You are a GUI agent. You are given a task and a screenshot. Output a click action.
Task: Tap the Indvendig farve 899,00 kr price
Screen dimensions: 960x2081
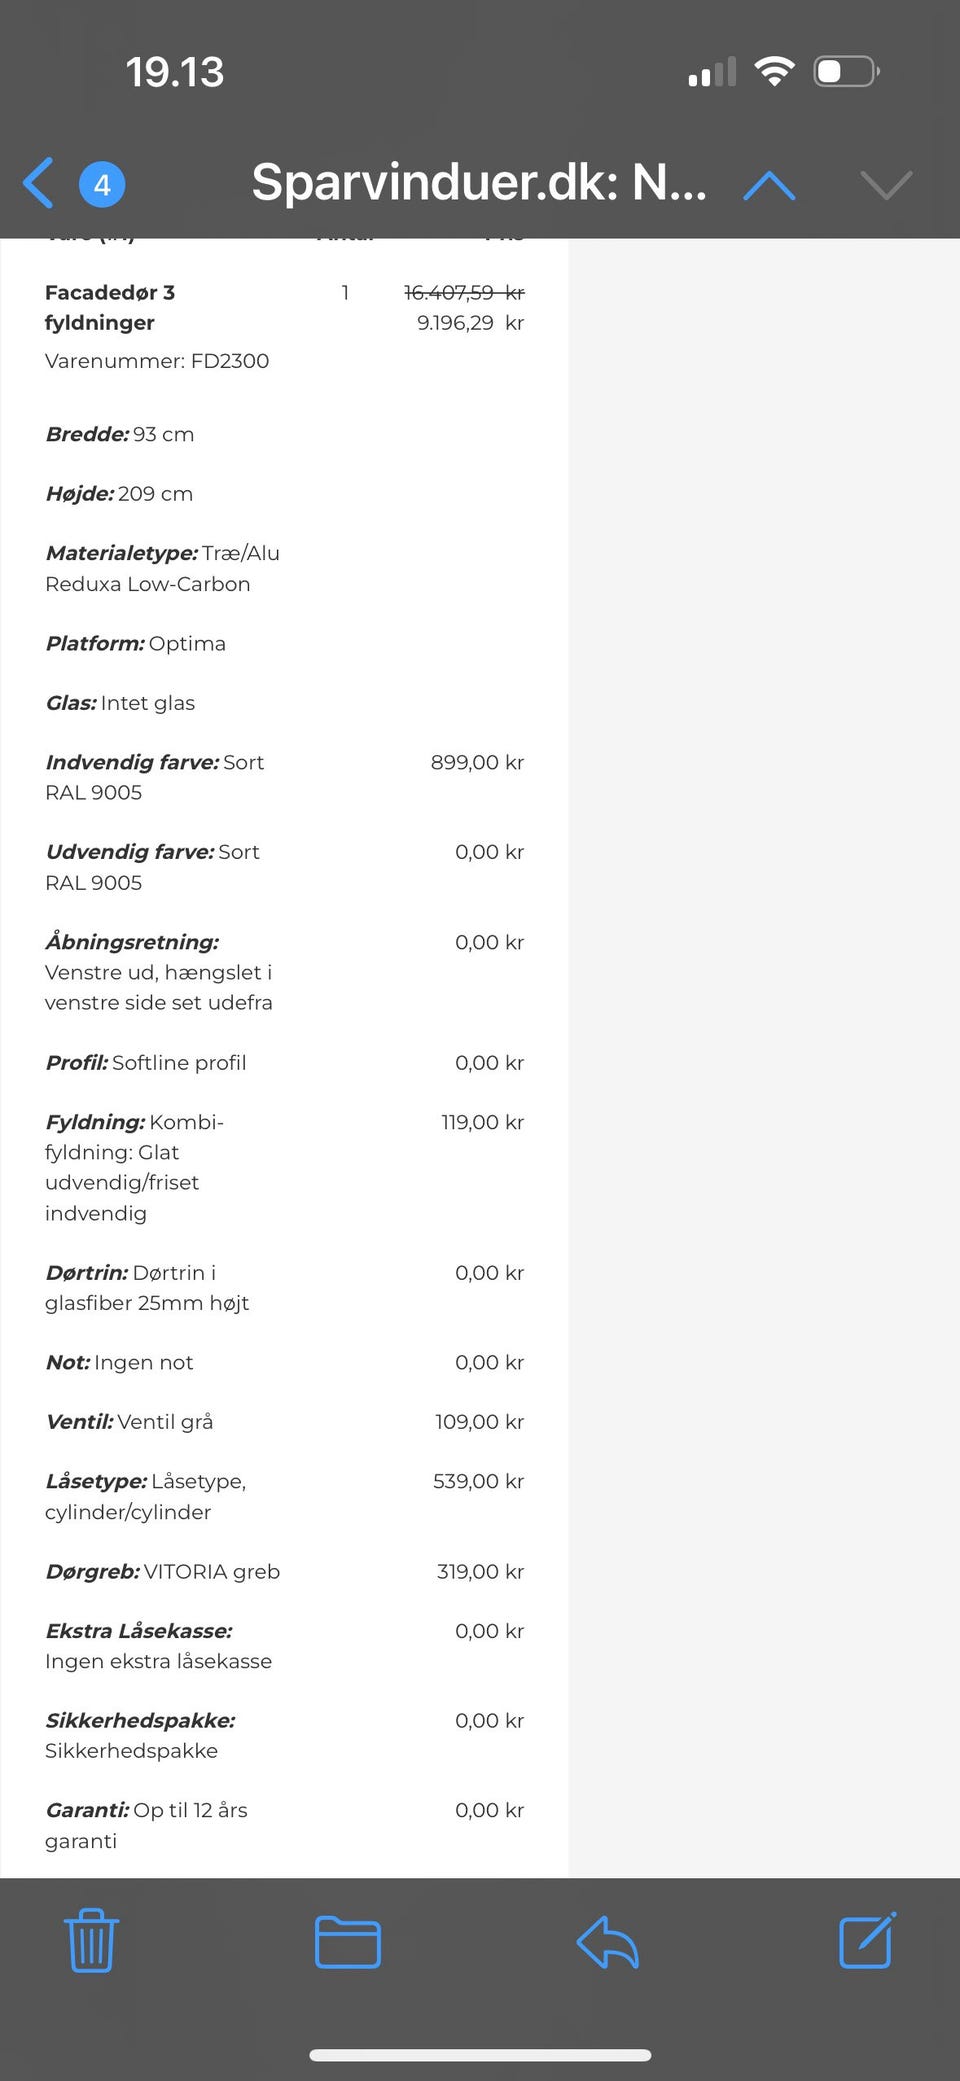477,762
